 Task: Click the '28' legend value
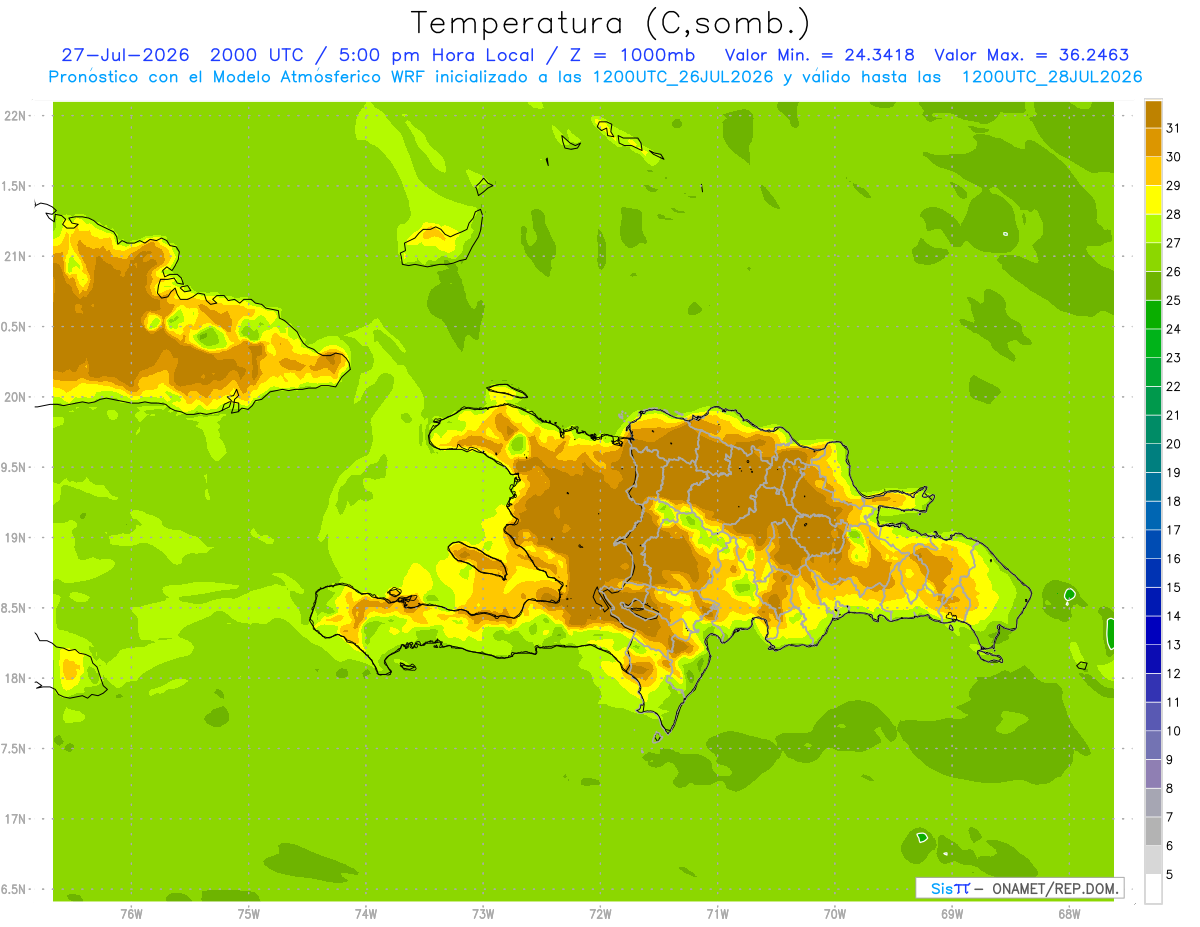pyautogui.click(x=1174, y=214)
